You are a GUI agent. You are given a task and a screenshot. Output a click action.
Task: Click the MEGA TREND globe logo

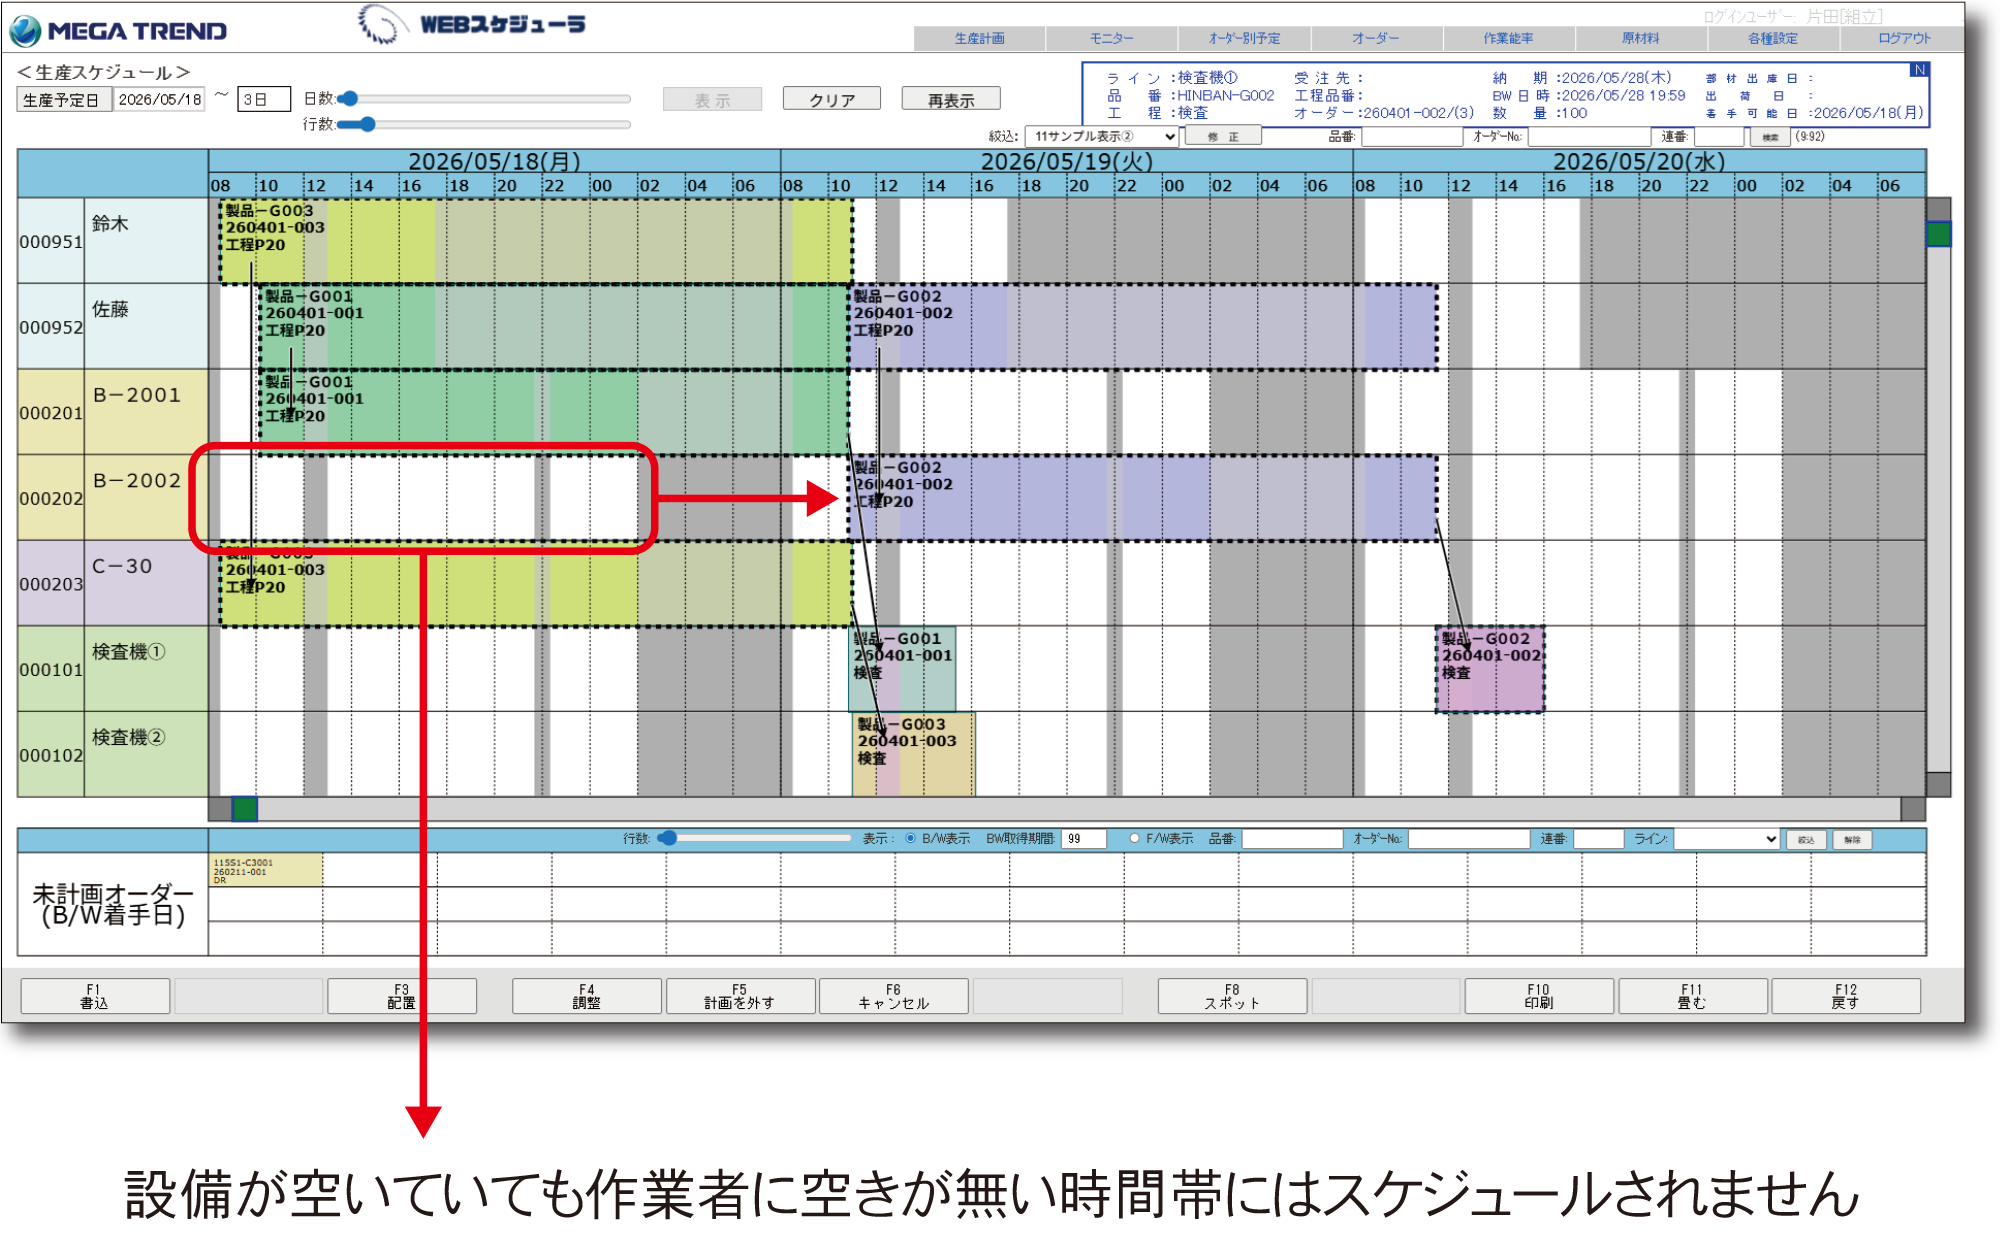pyautogui.click(x=24, y=31)
